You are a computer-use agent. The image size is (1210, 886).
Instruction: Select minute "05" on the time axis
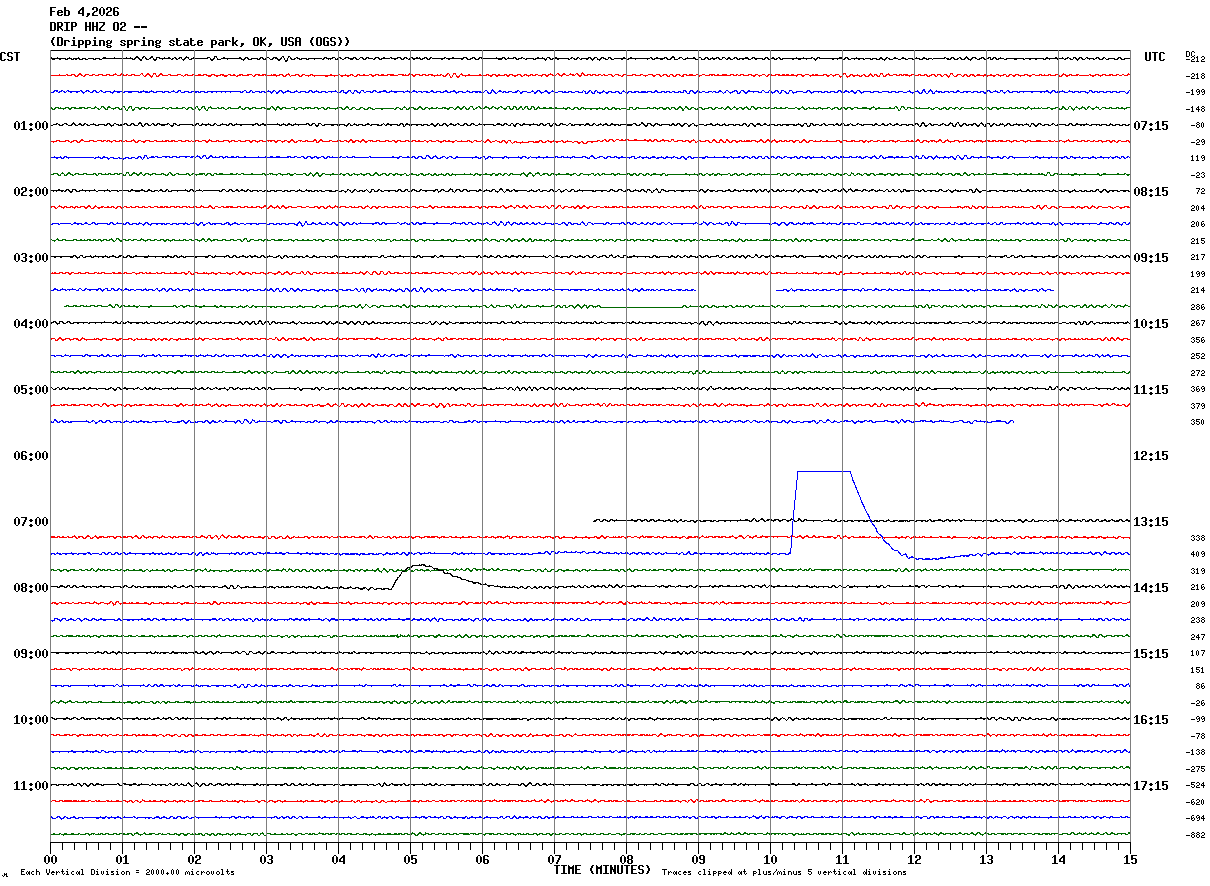[410, 860]
